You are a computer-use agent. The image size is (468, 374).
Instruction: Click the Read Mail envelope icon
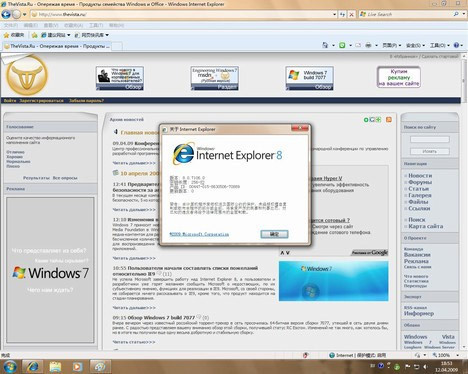tap(358, 45)
